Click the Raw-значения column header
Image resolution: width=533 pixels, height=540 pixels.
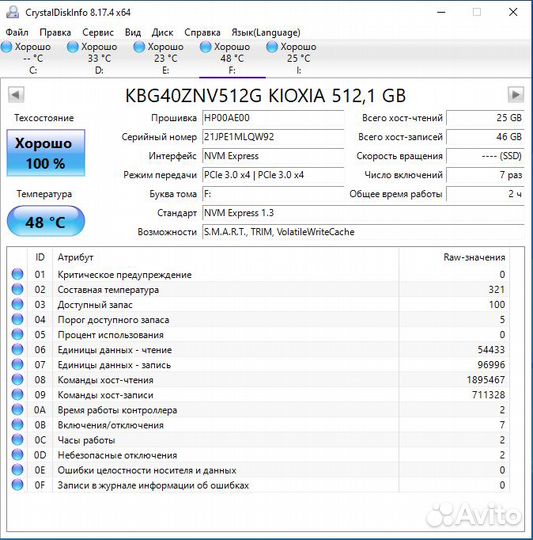pyautogui.click(x=454, y=257)
